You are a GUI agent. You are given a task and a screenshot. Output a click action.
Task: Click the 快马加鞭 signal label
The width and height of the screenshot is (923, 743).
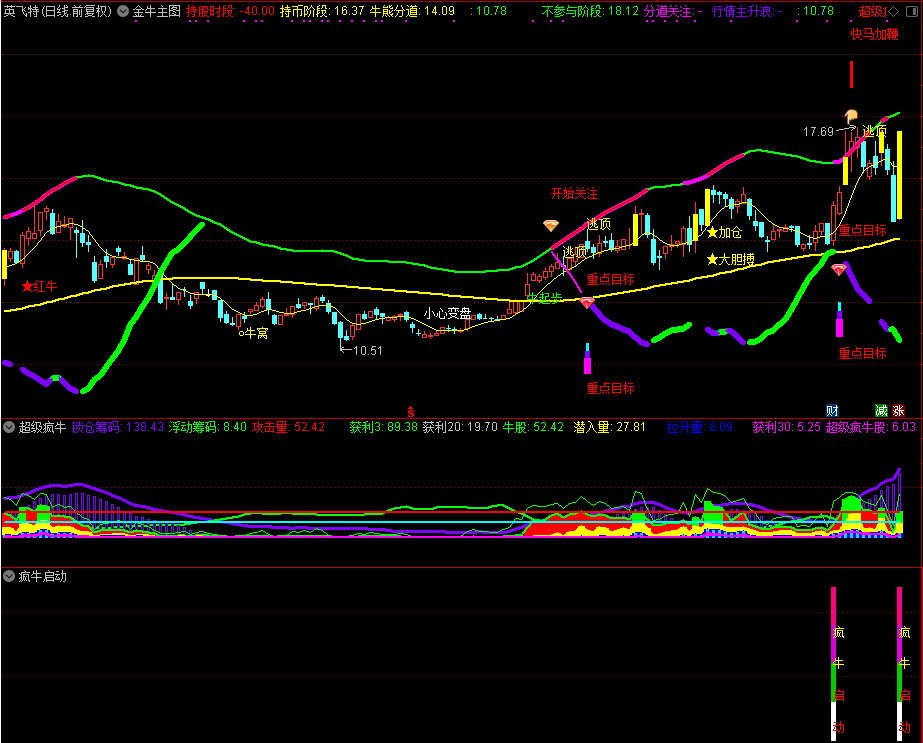pyautogui.click(x=875, y=34)
